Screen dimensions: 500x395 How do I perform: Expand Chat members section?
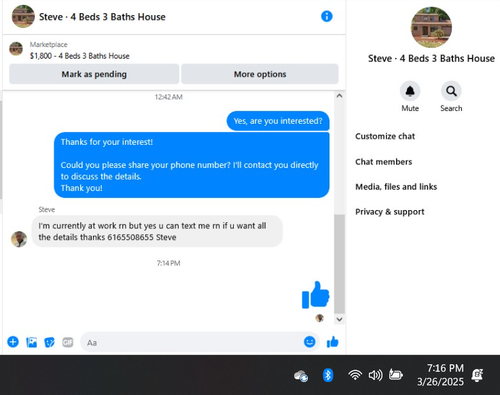[x=384, y=162]
